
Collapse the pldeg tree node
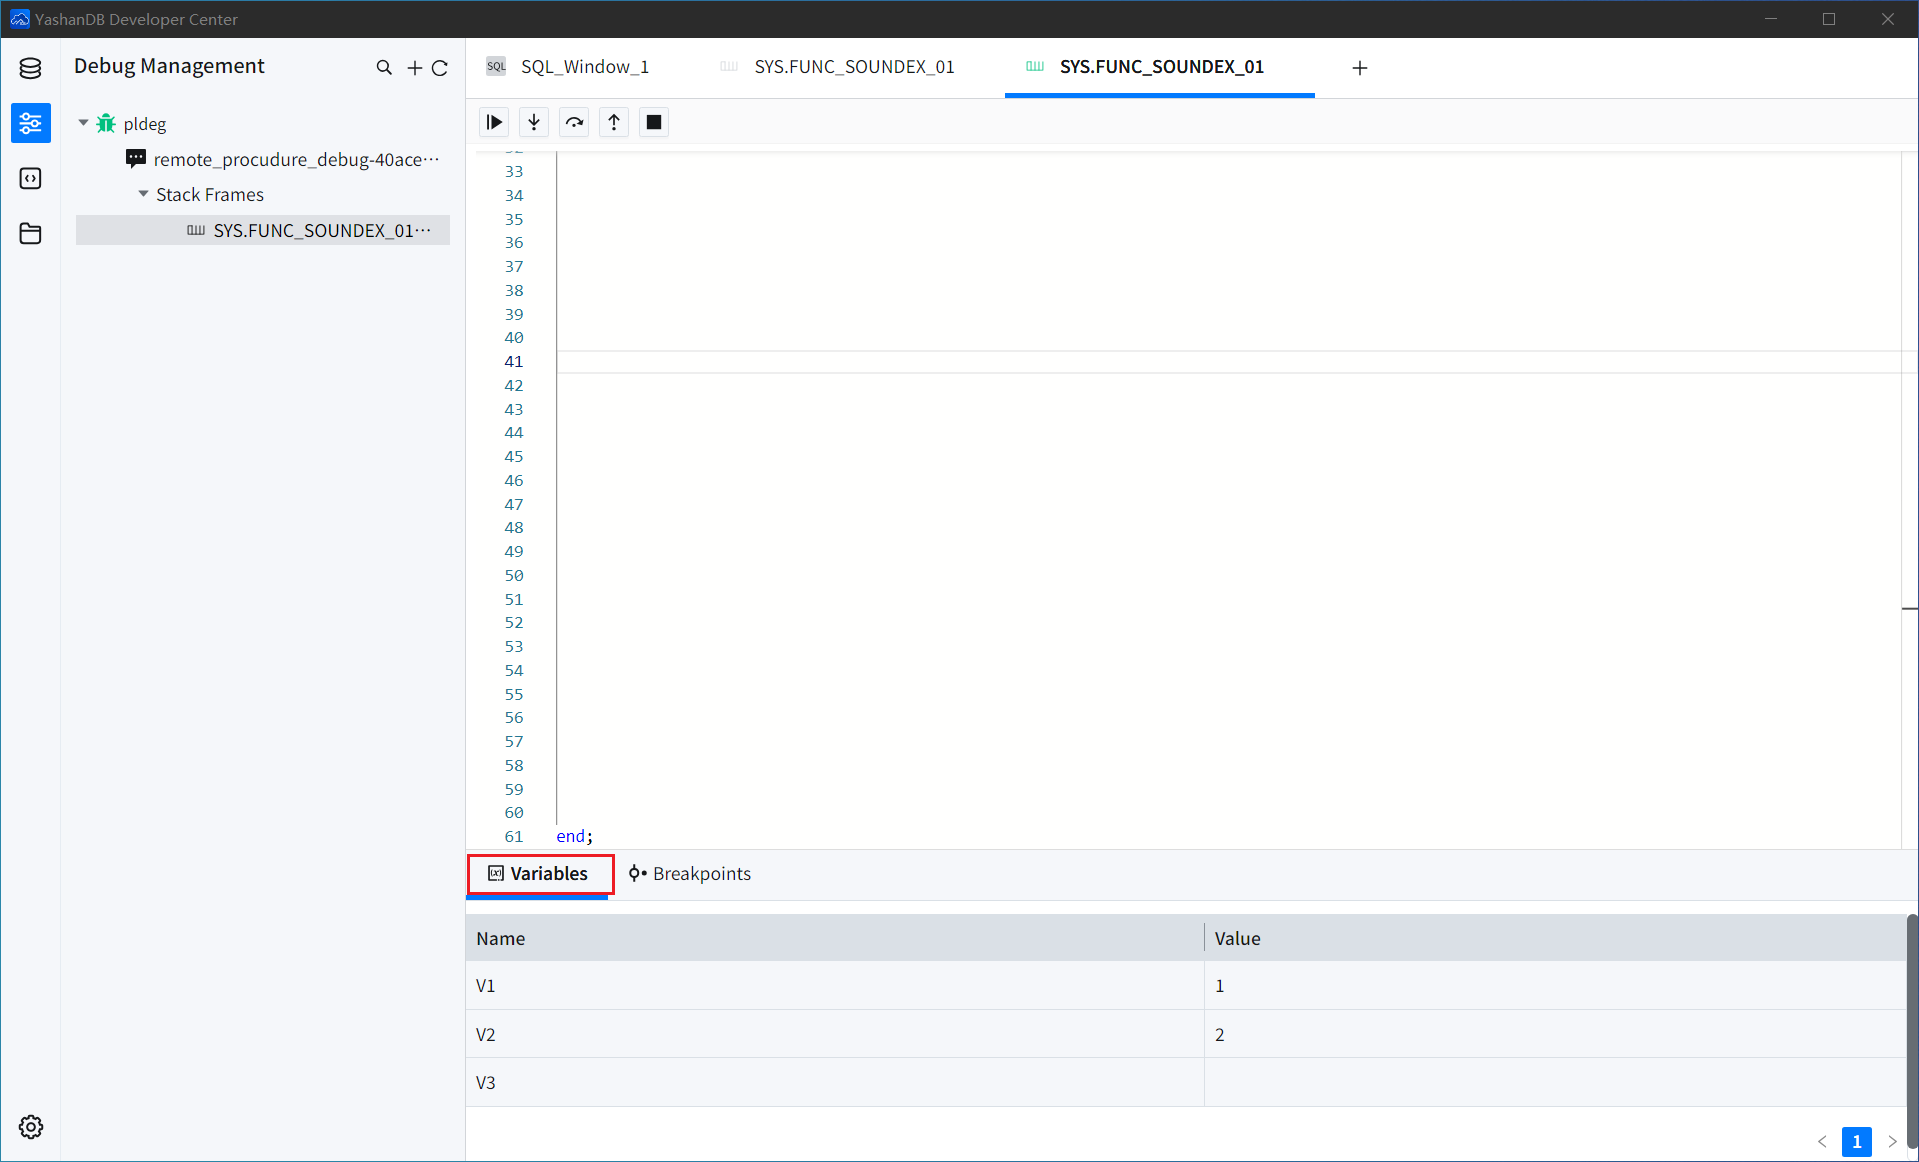click(83, 123)
